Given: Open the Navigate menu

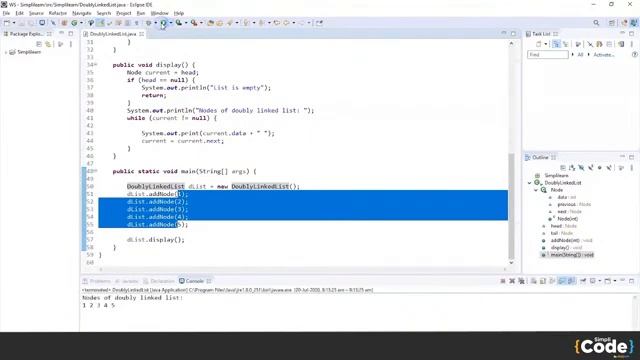Looking at the screenshot, I should [x=82, y=13].
